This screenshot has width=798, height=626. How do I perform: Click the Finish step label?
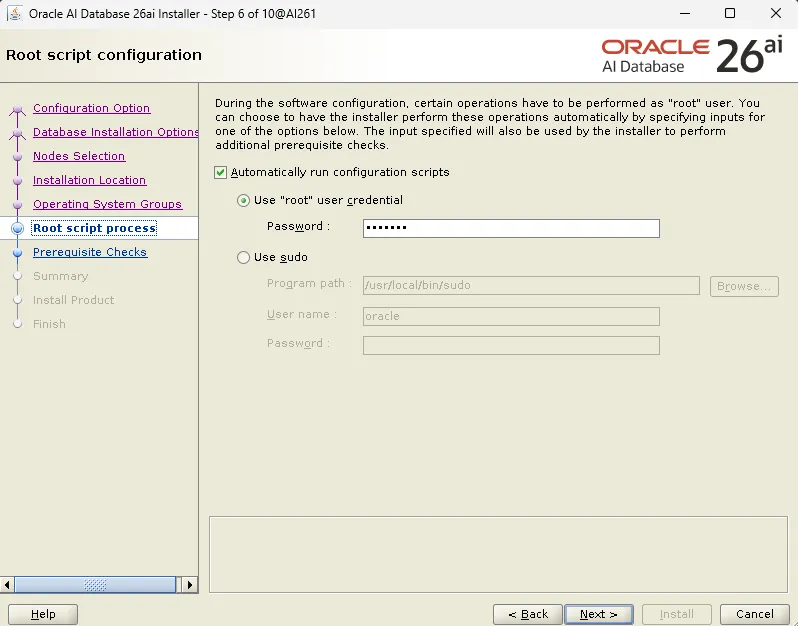pos(49,324)
